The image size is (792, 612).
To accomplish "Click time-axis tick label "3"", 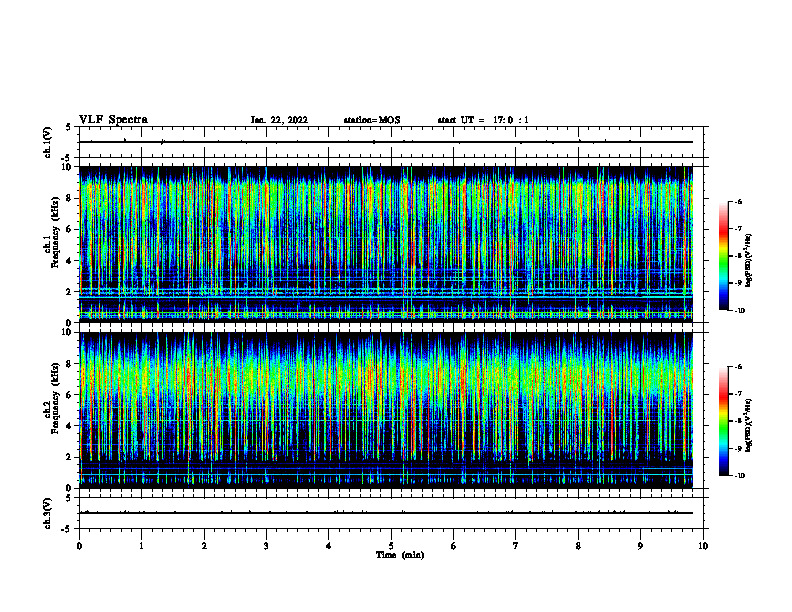I will 266,546.
